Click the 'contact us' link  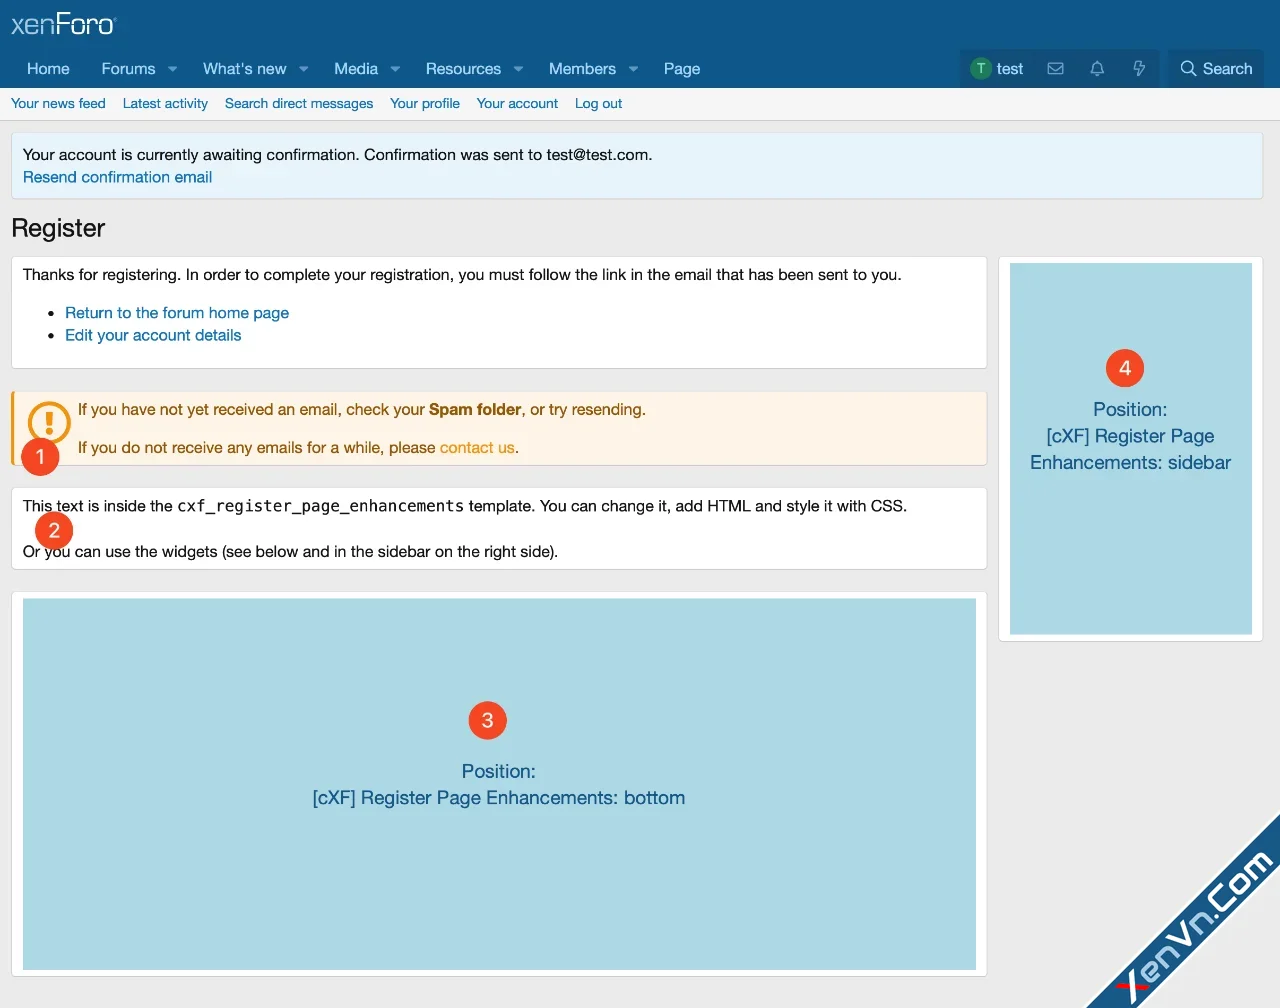(477, 448)
